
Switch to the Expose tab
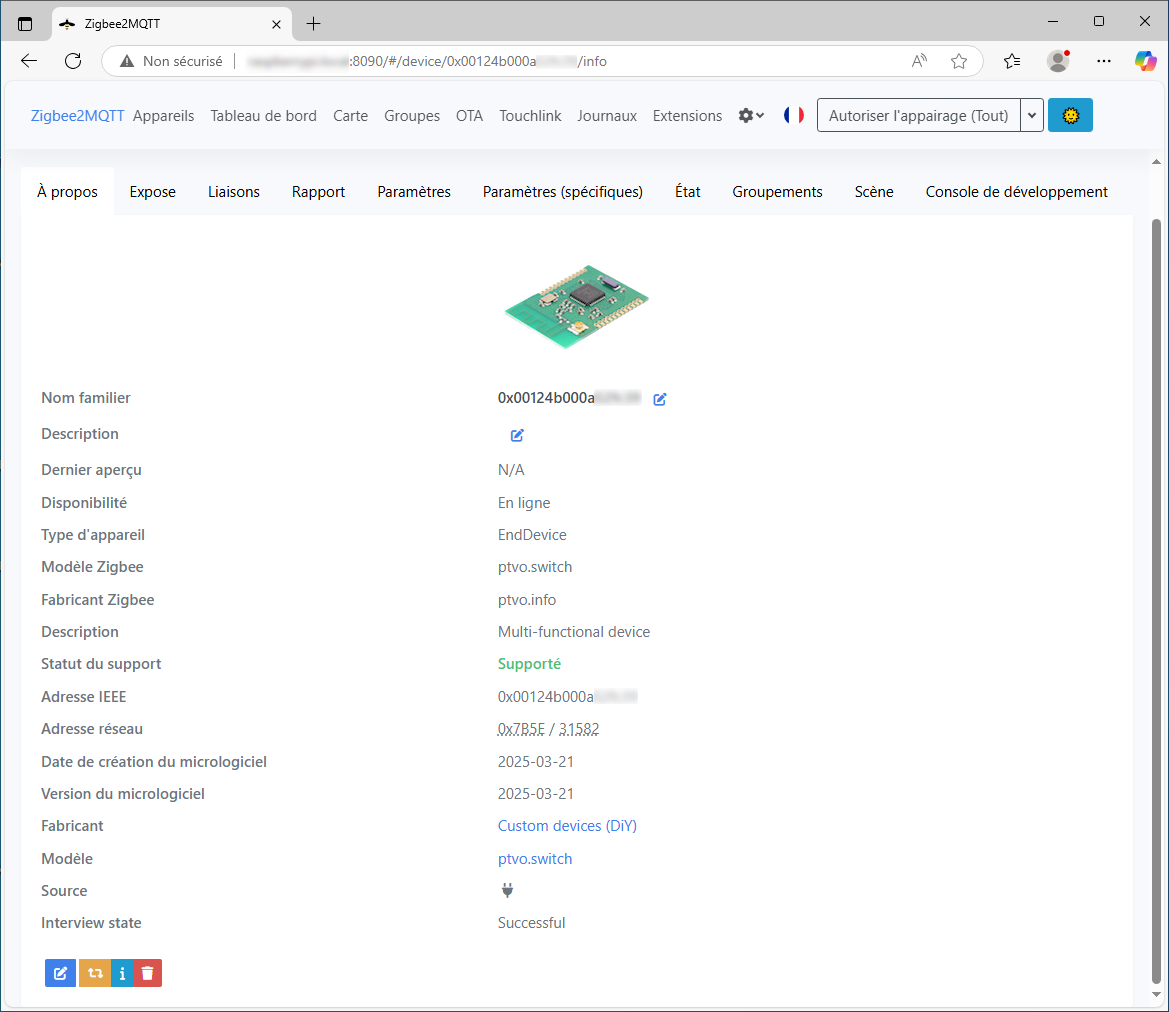[x=153, y=192]
